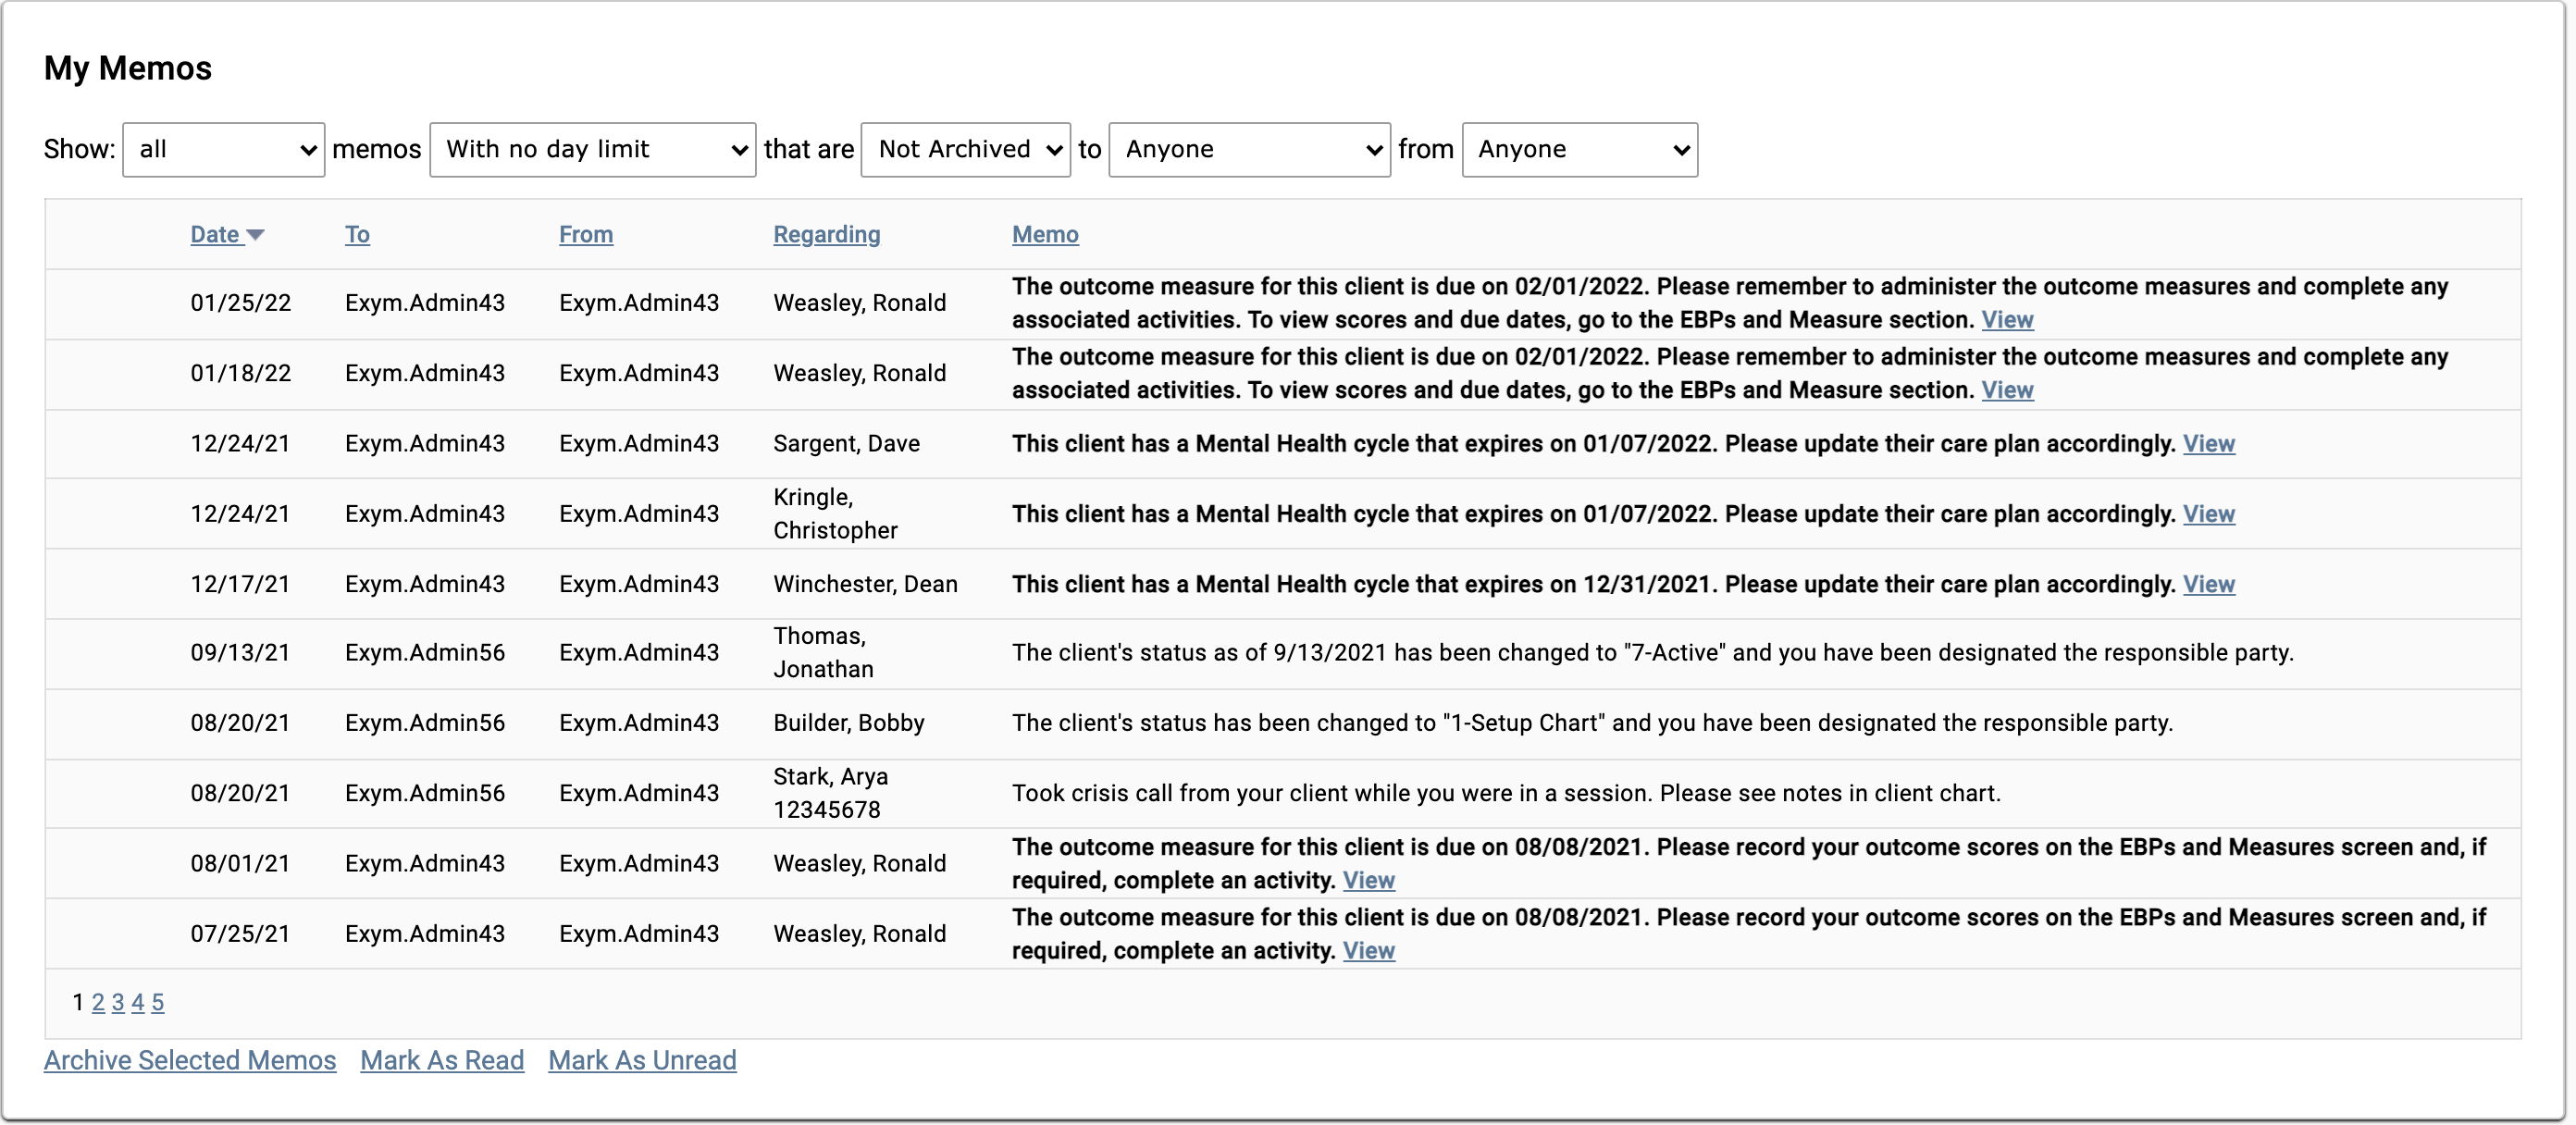This screenshot has width=2576, height=1125.
Task: Sort memos by the From column
Action: 586,234
